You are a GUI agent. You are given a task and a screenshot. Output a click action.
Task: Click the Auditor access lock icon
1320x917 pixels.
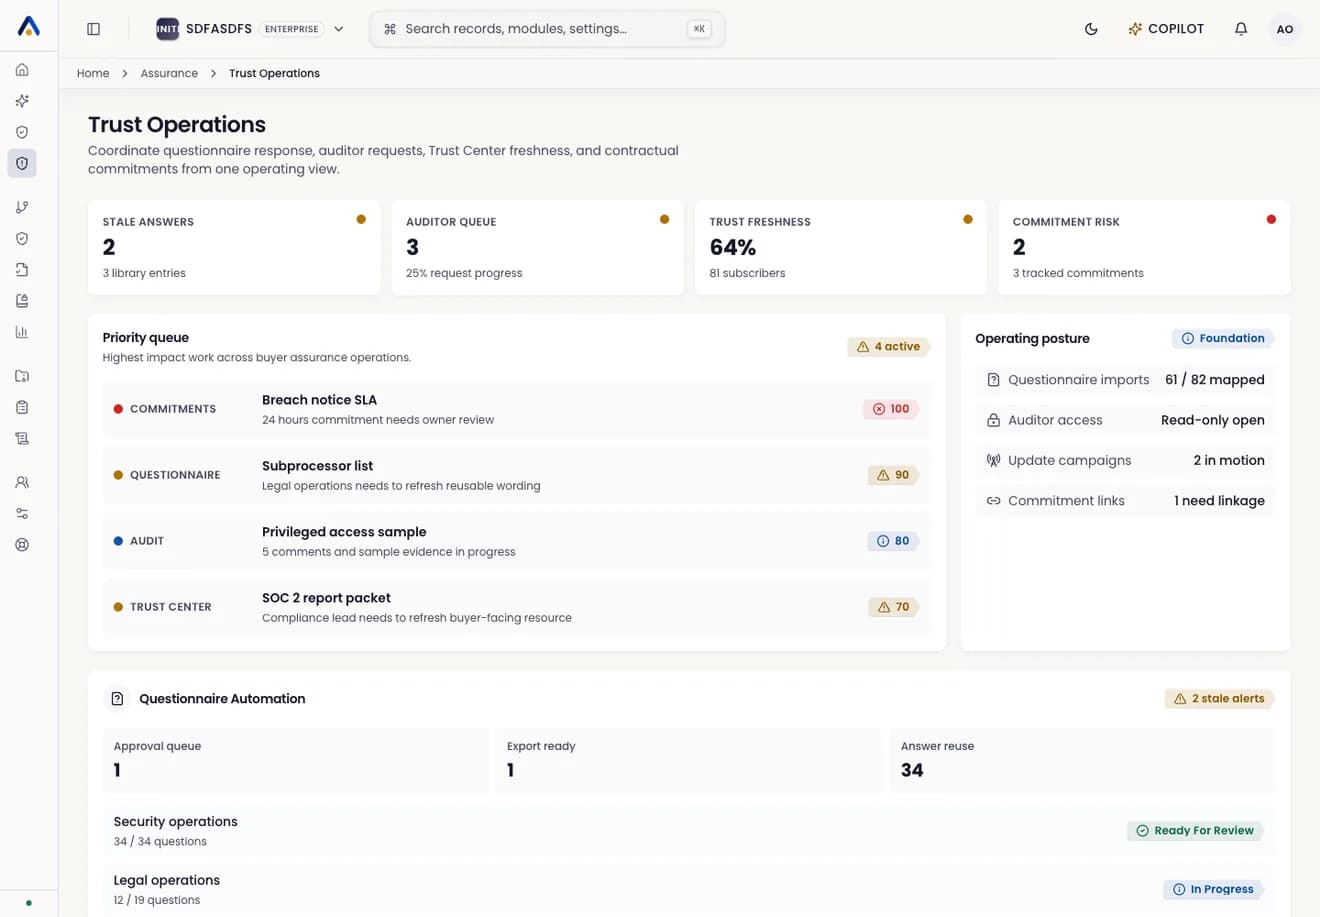point(993,420)
